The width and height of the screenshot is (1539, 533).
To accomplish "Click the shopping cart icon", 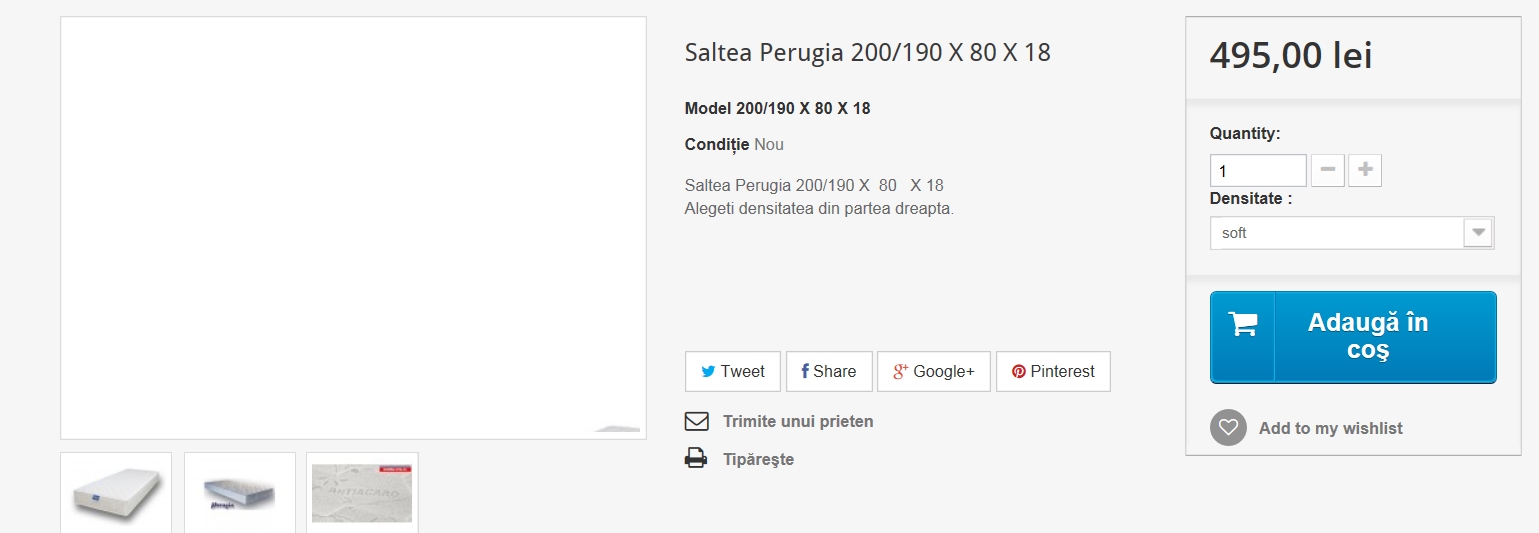I will tap(1243, 324).
